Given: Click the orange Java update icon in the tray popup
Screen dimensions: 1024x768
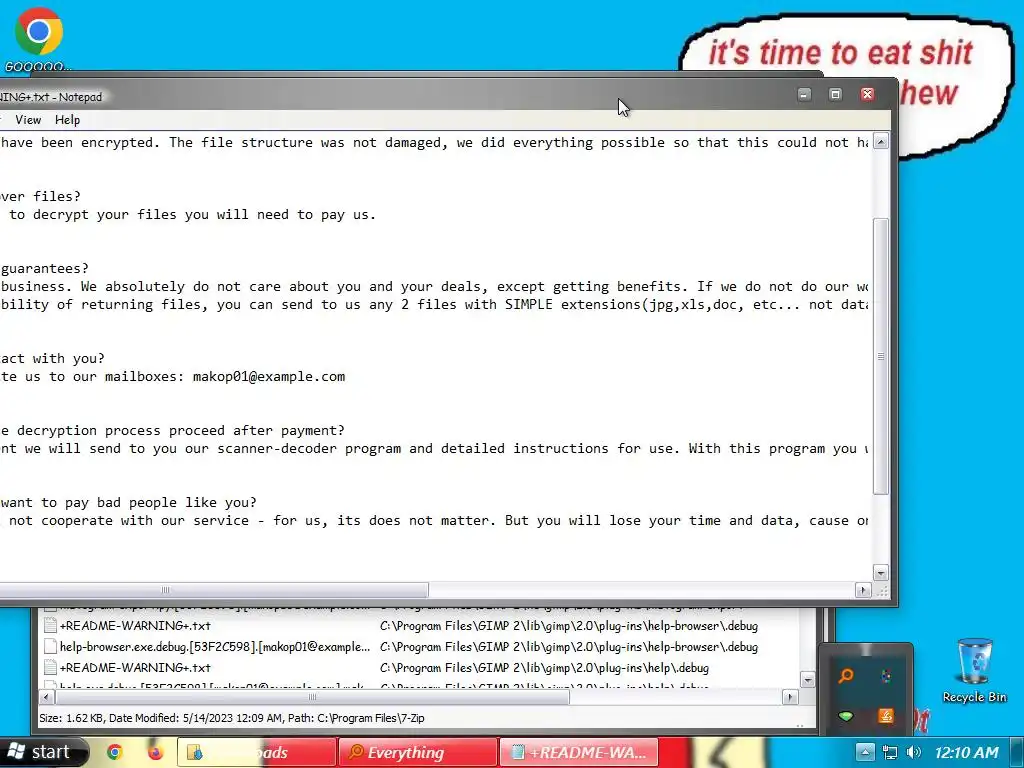Looking at the screenshot, I should tap(886, 716).
